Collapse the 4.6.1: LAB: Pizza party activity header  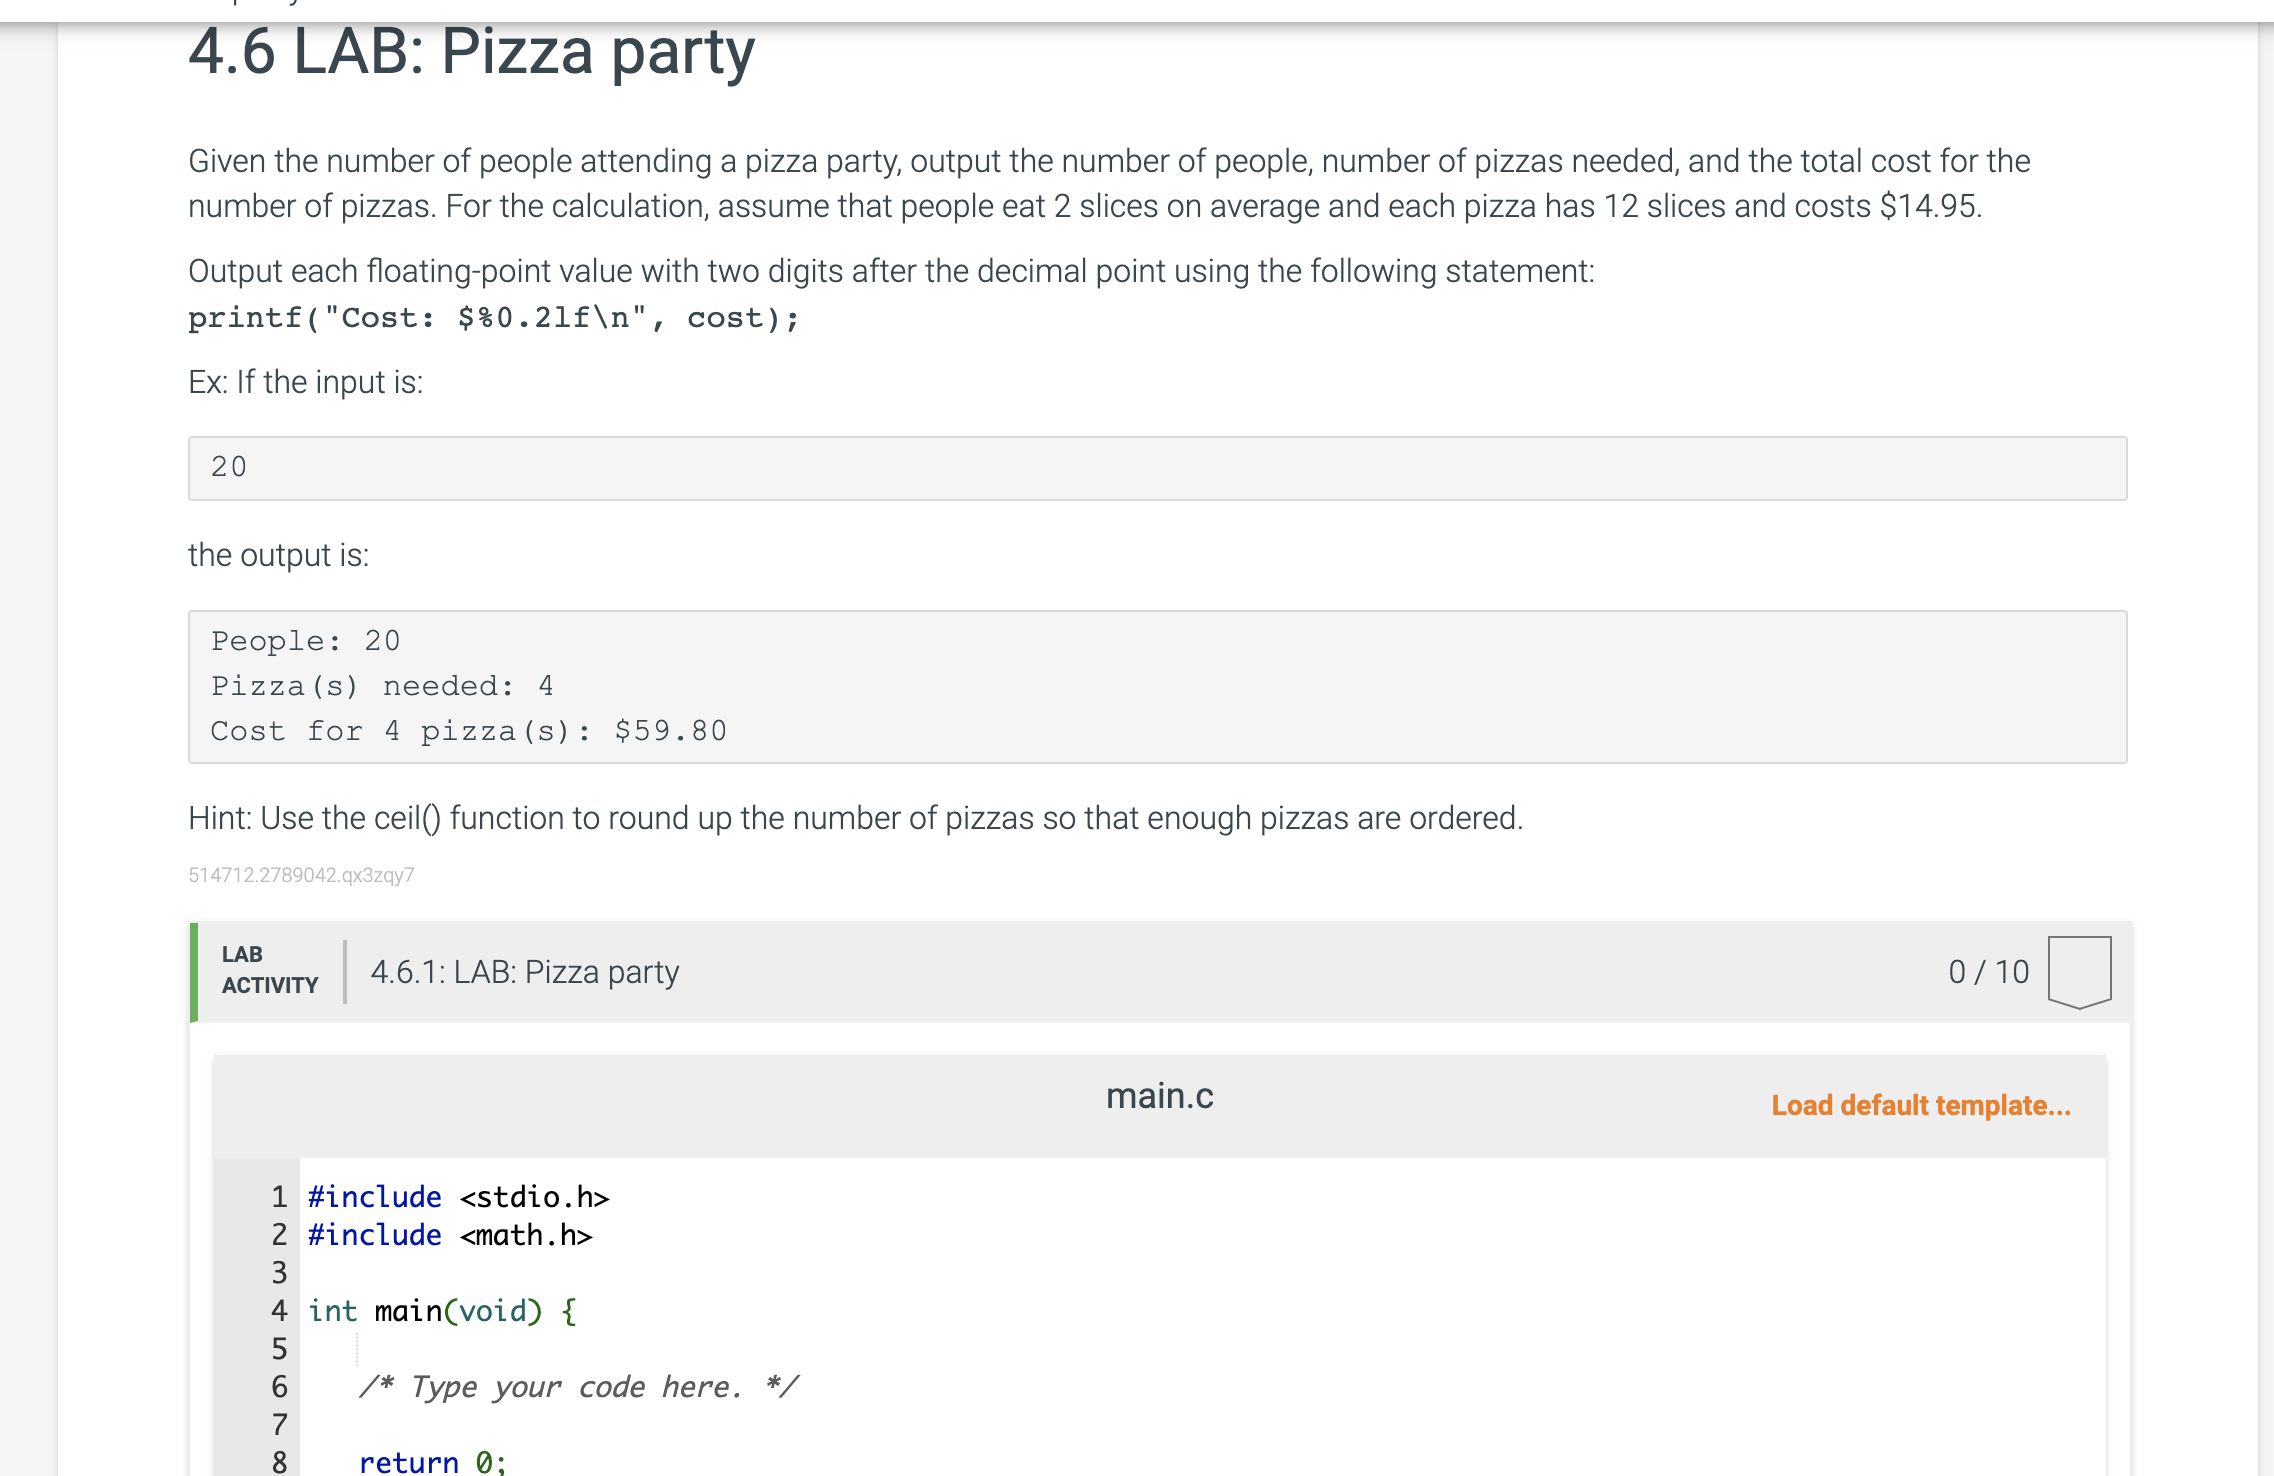[524, 970]
